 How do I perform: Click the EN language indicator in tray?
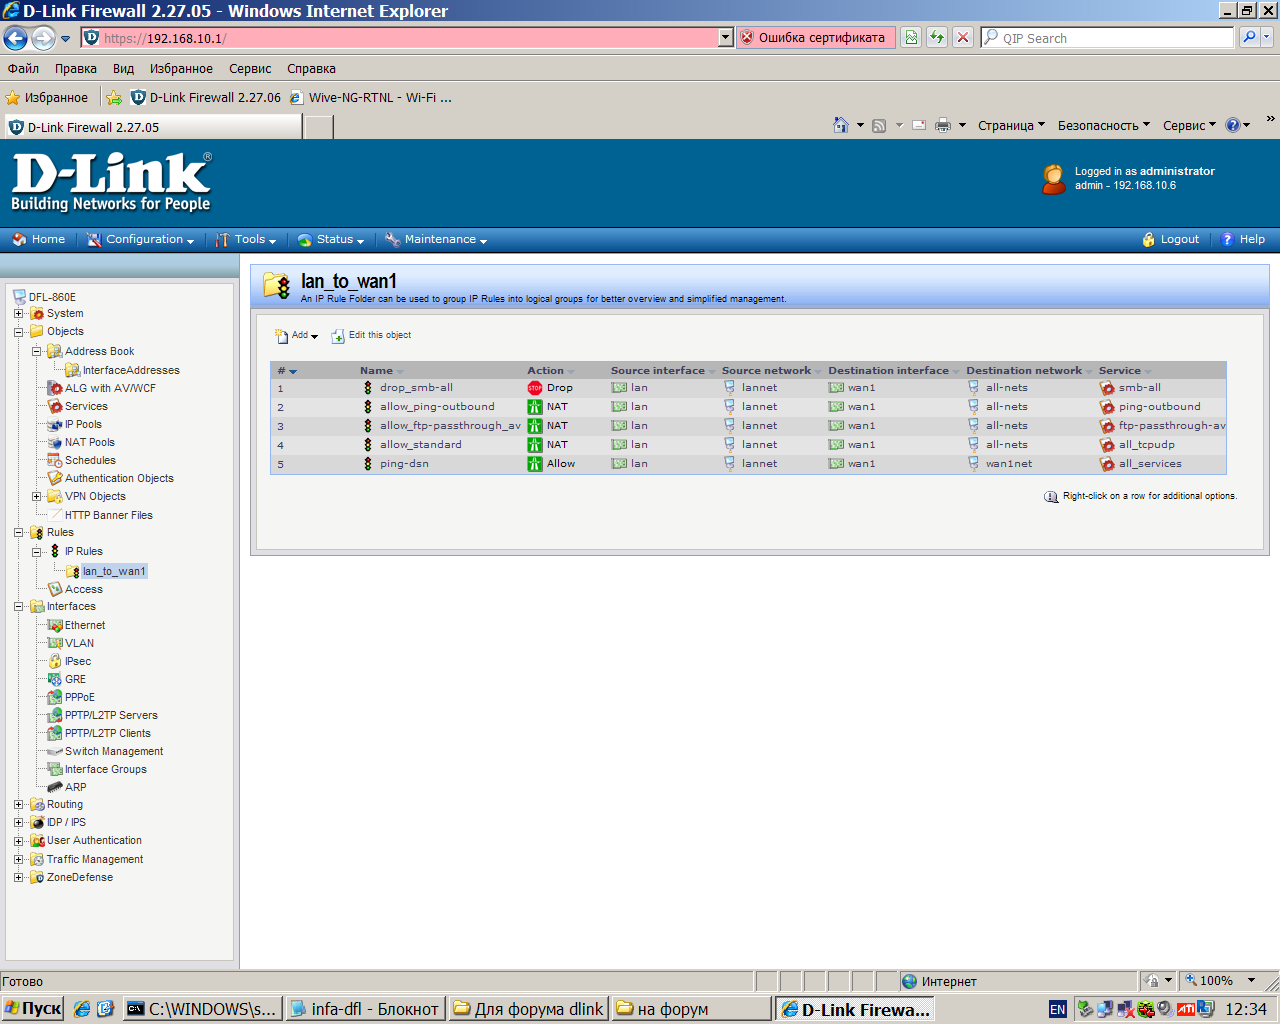1057,1010
